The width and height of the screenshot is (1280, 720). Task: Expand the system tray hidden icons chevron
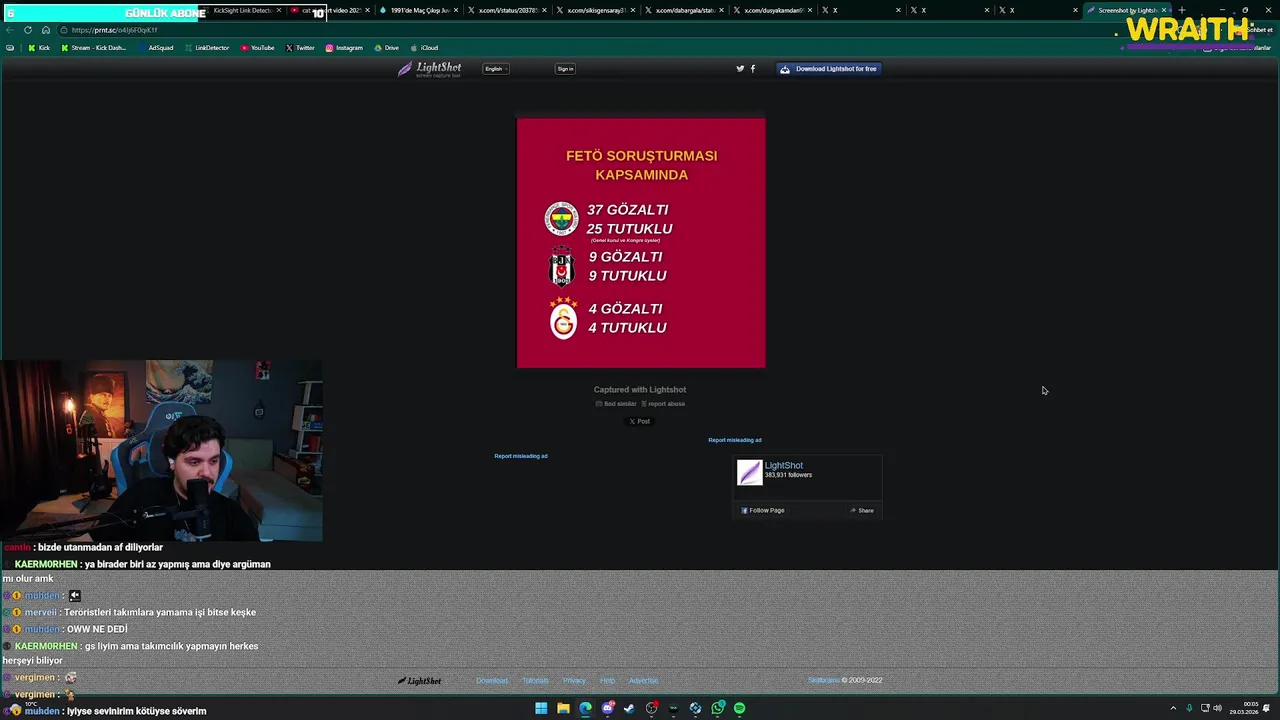click(1173, 708)
